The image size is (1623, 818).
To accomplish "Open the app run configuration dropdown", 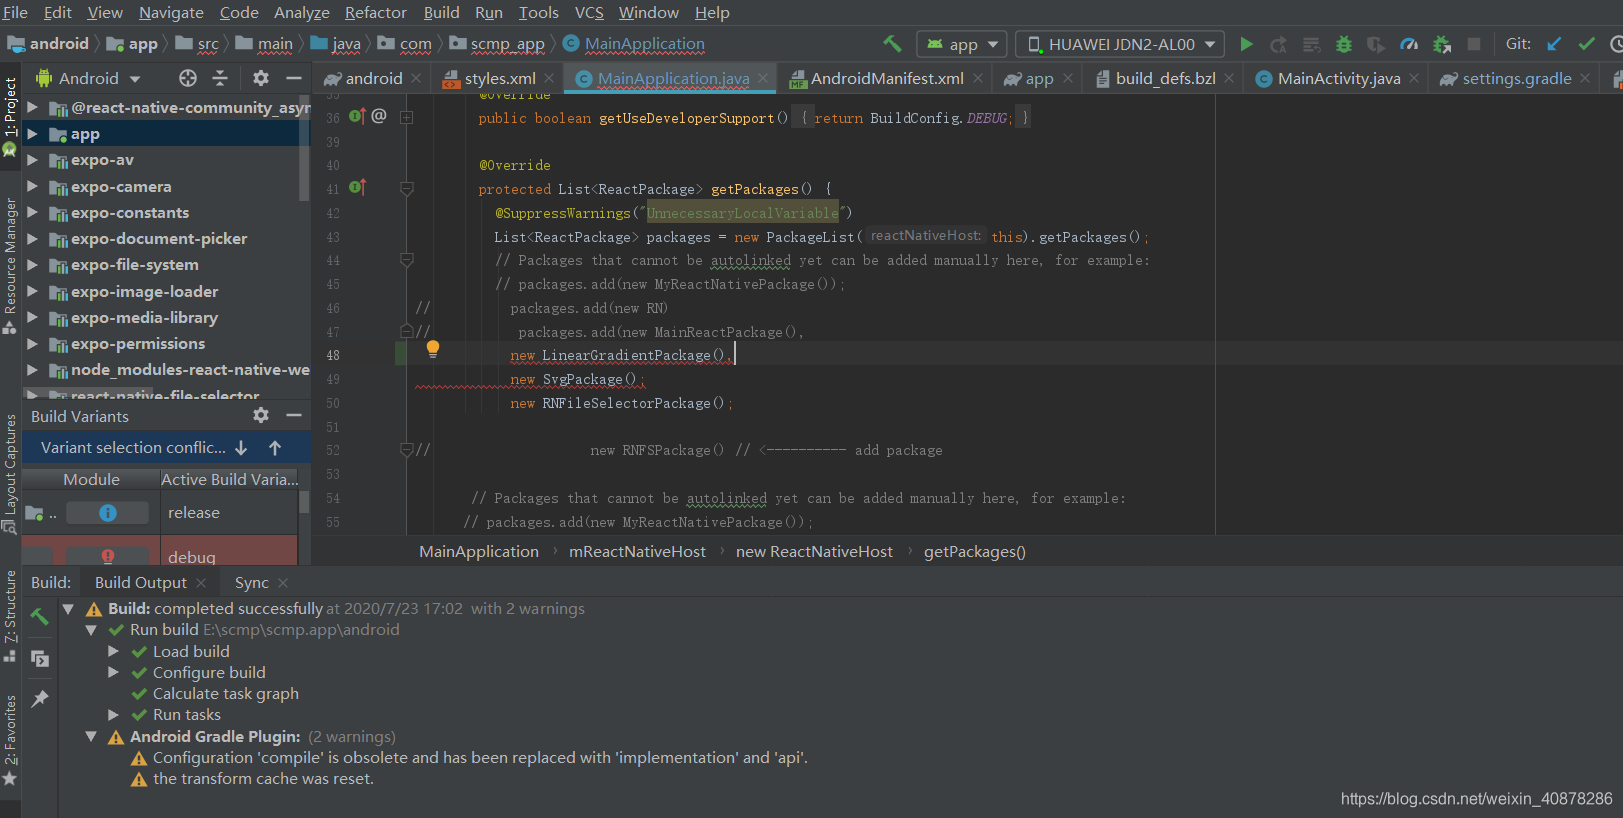I will click(x=962, y=44).
